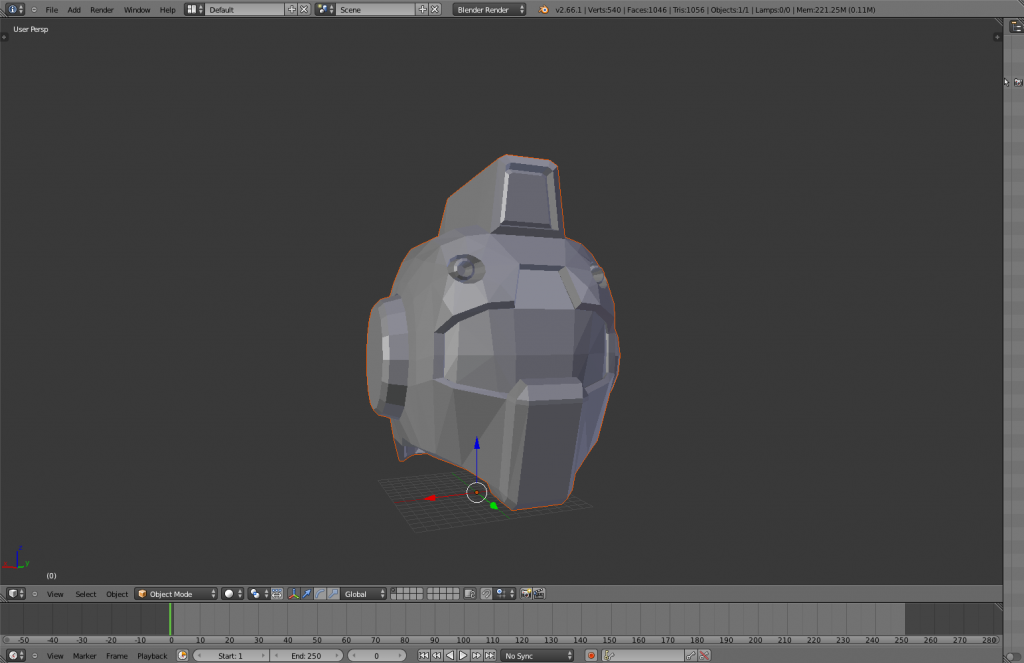
Task: Toggle automatic keyframe record button
Action: point(591,656)
